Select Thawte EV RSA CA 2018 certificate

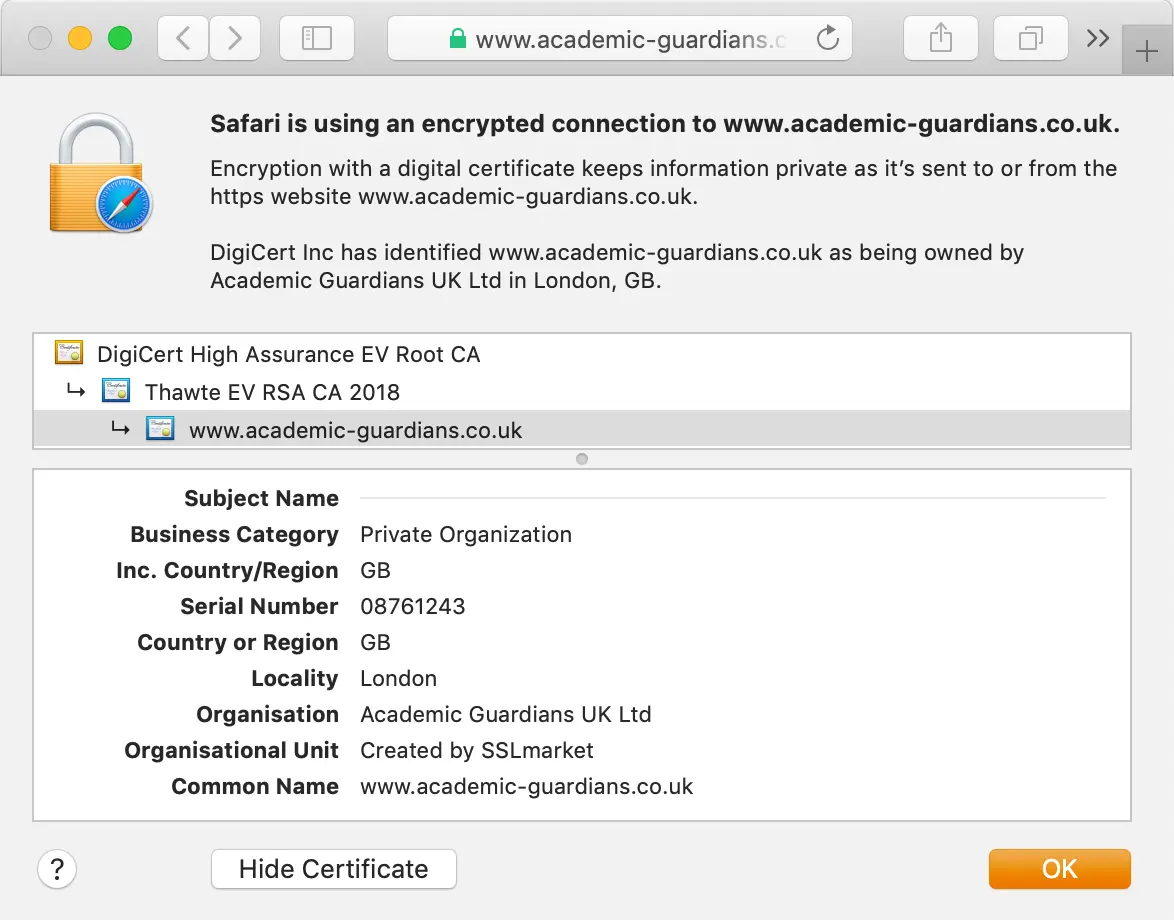click(x=582, y=392)
